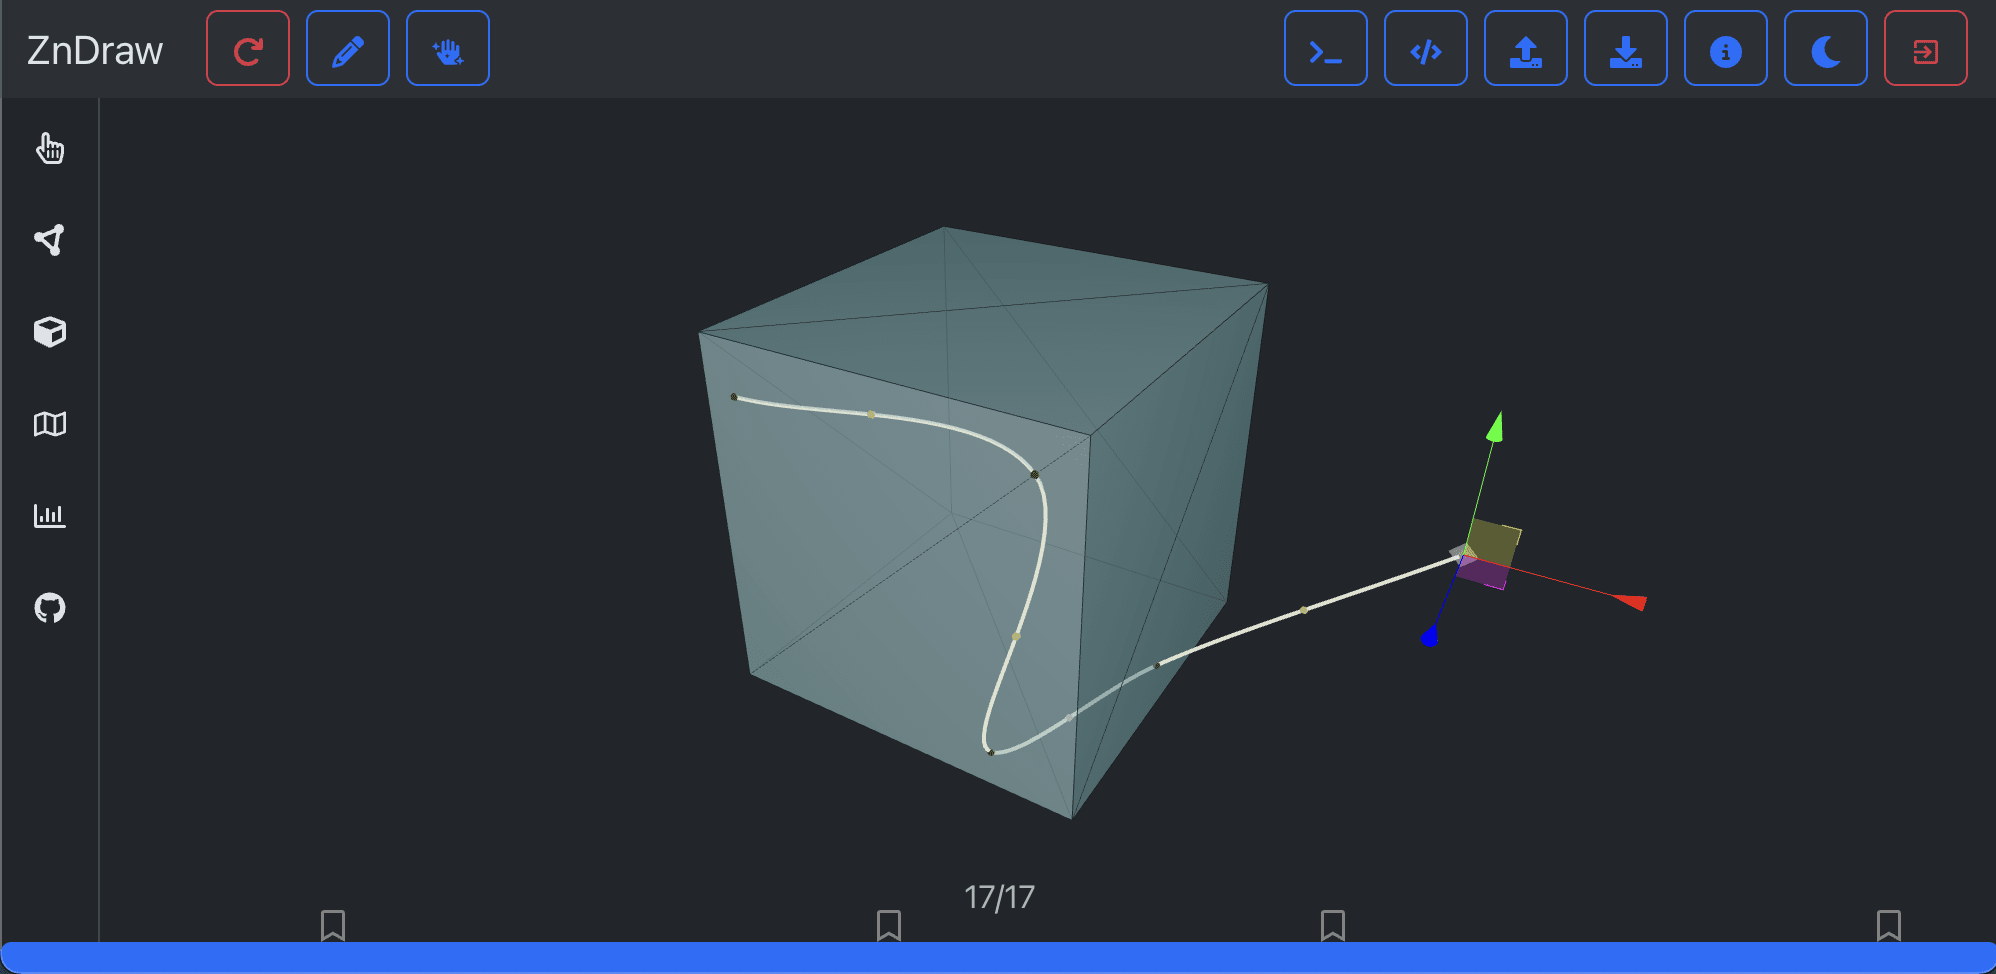Click the ZnDraw logo

click(x=95, y=48)
